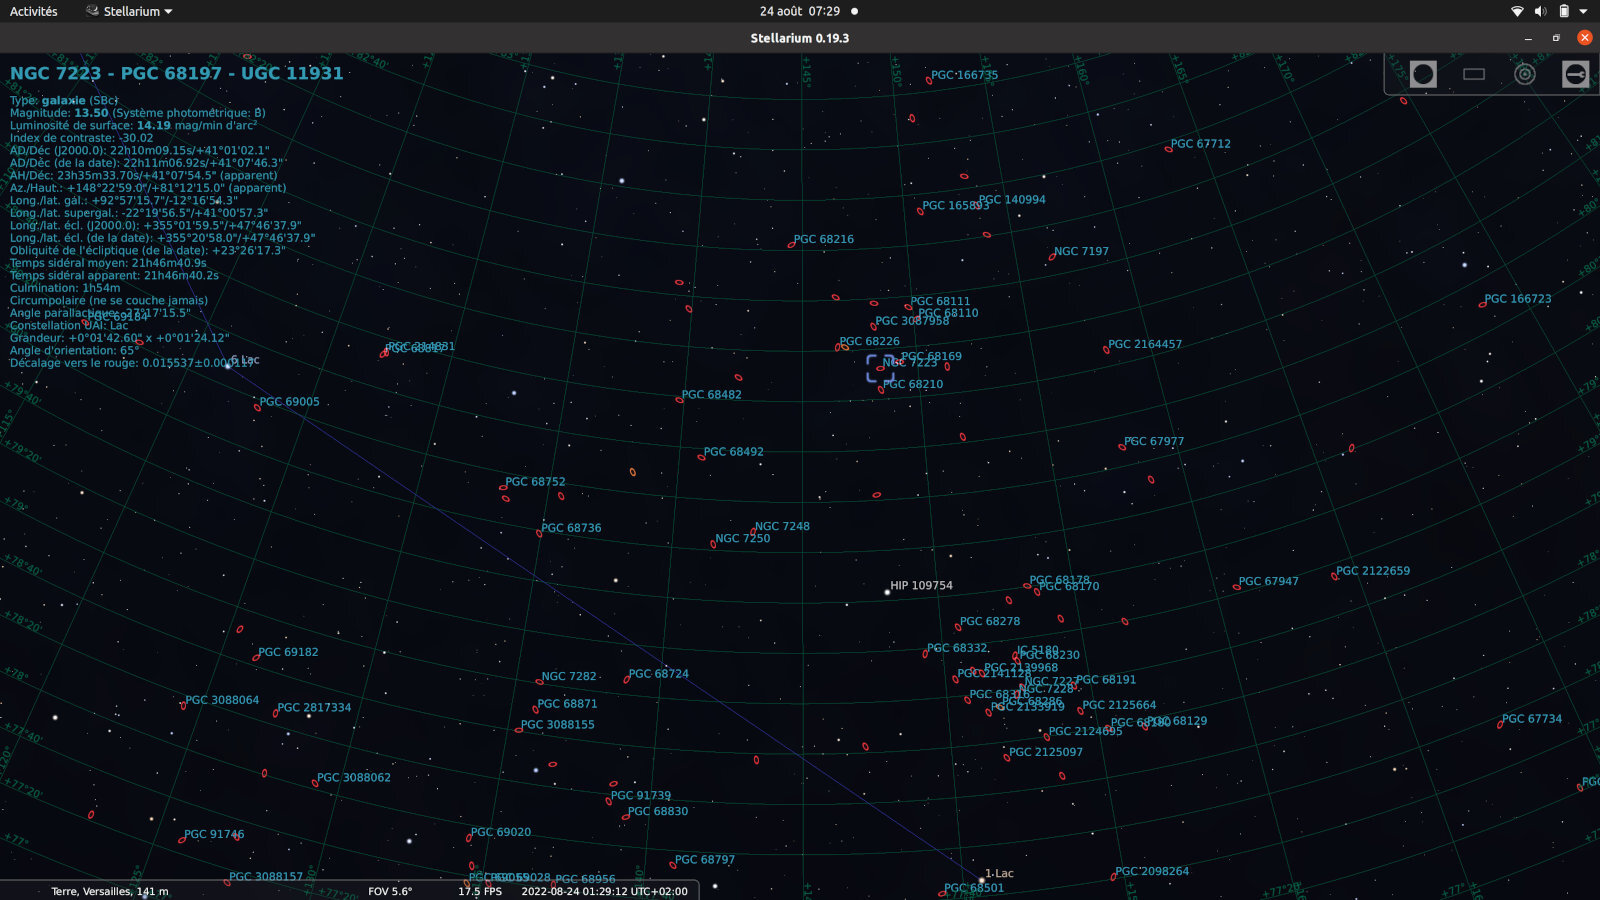Select galaxy PGC 2125664
This screenshot has width=1600, height=900.
click(1119, 705)
